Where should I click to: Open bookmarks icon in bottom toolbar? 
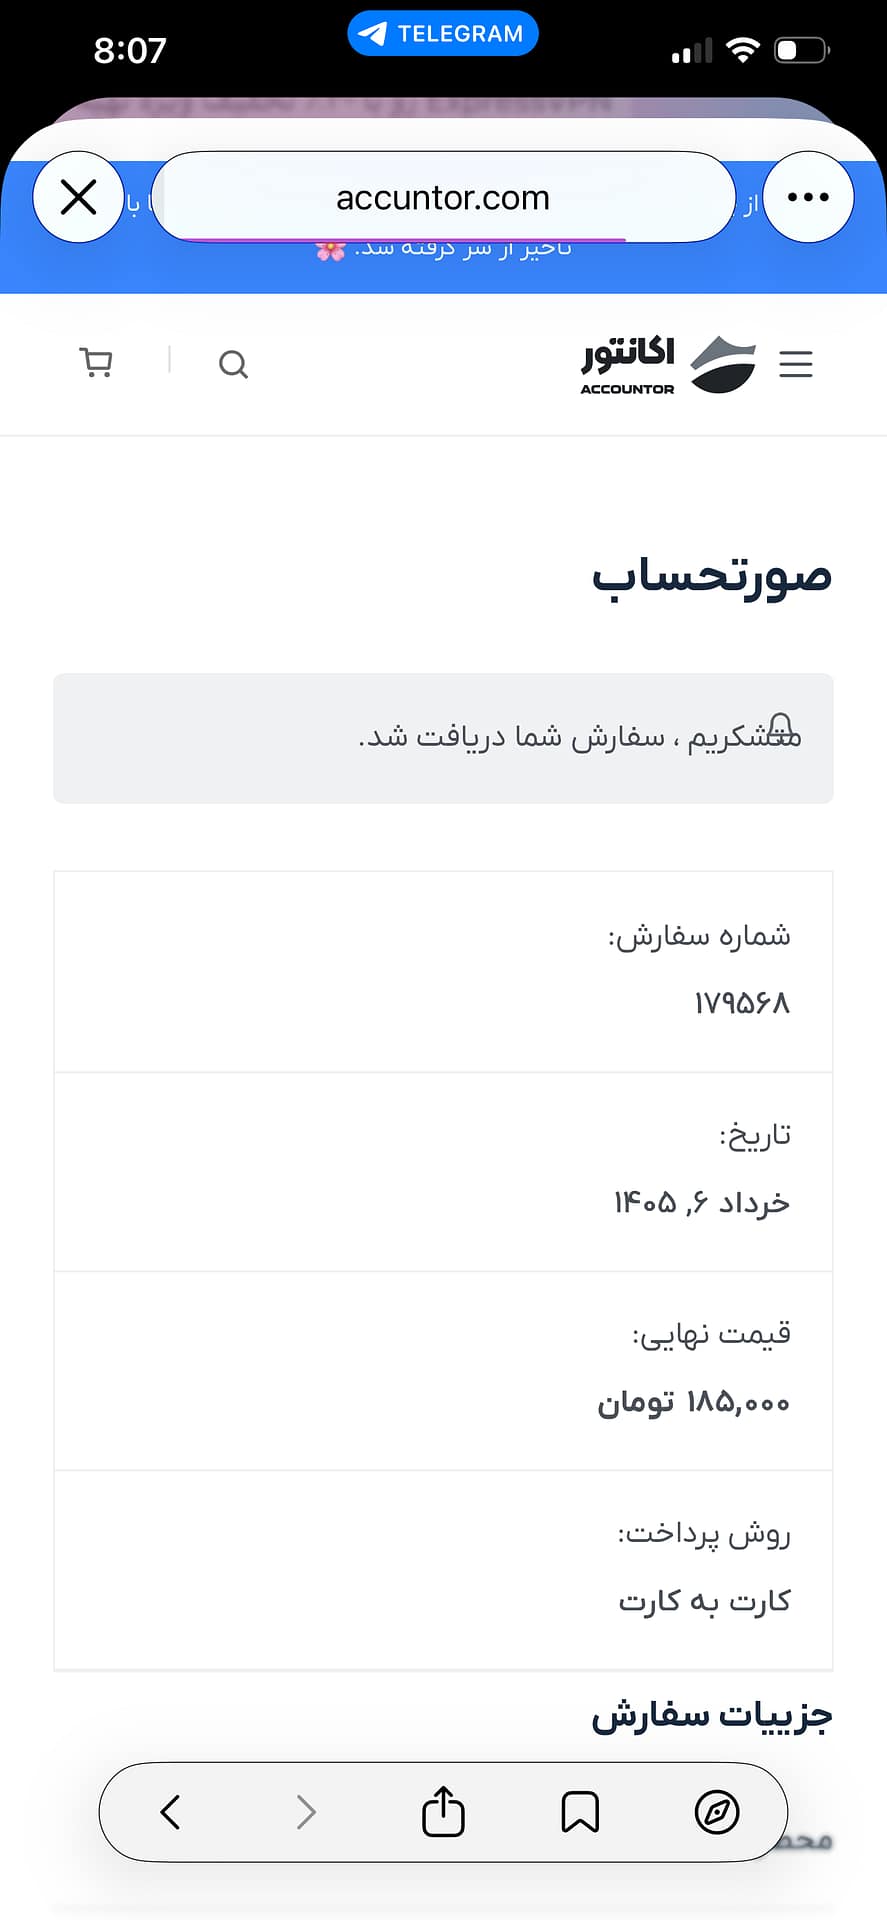point(580,1812)
